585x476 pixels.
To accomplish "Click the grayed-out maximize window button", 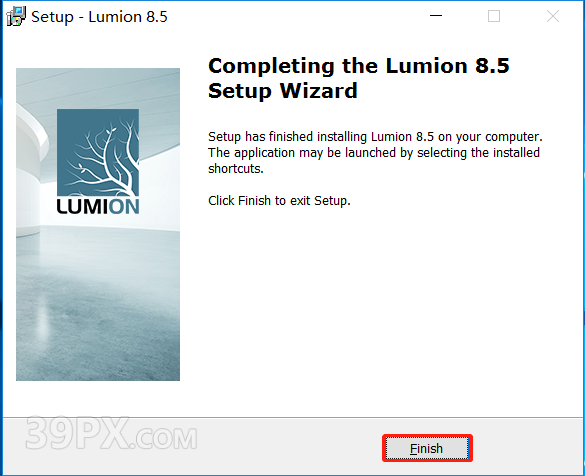I will (494, 16).
